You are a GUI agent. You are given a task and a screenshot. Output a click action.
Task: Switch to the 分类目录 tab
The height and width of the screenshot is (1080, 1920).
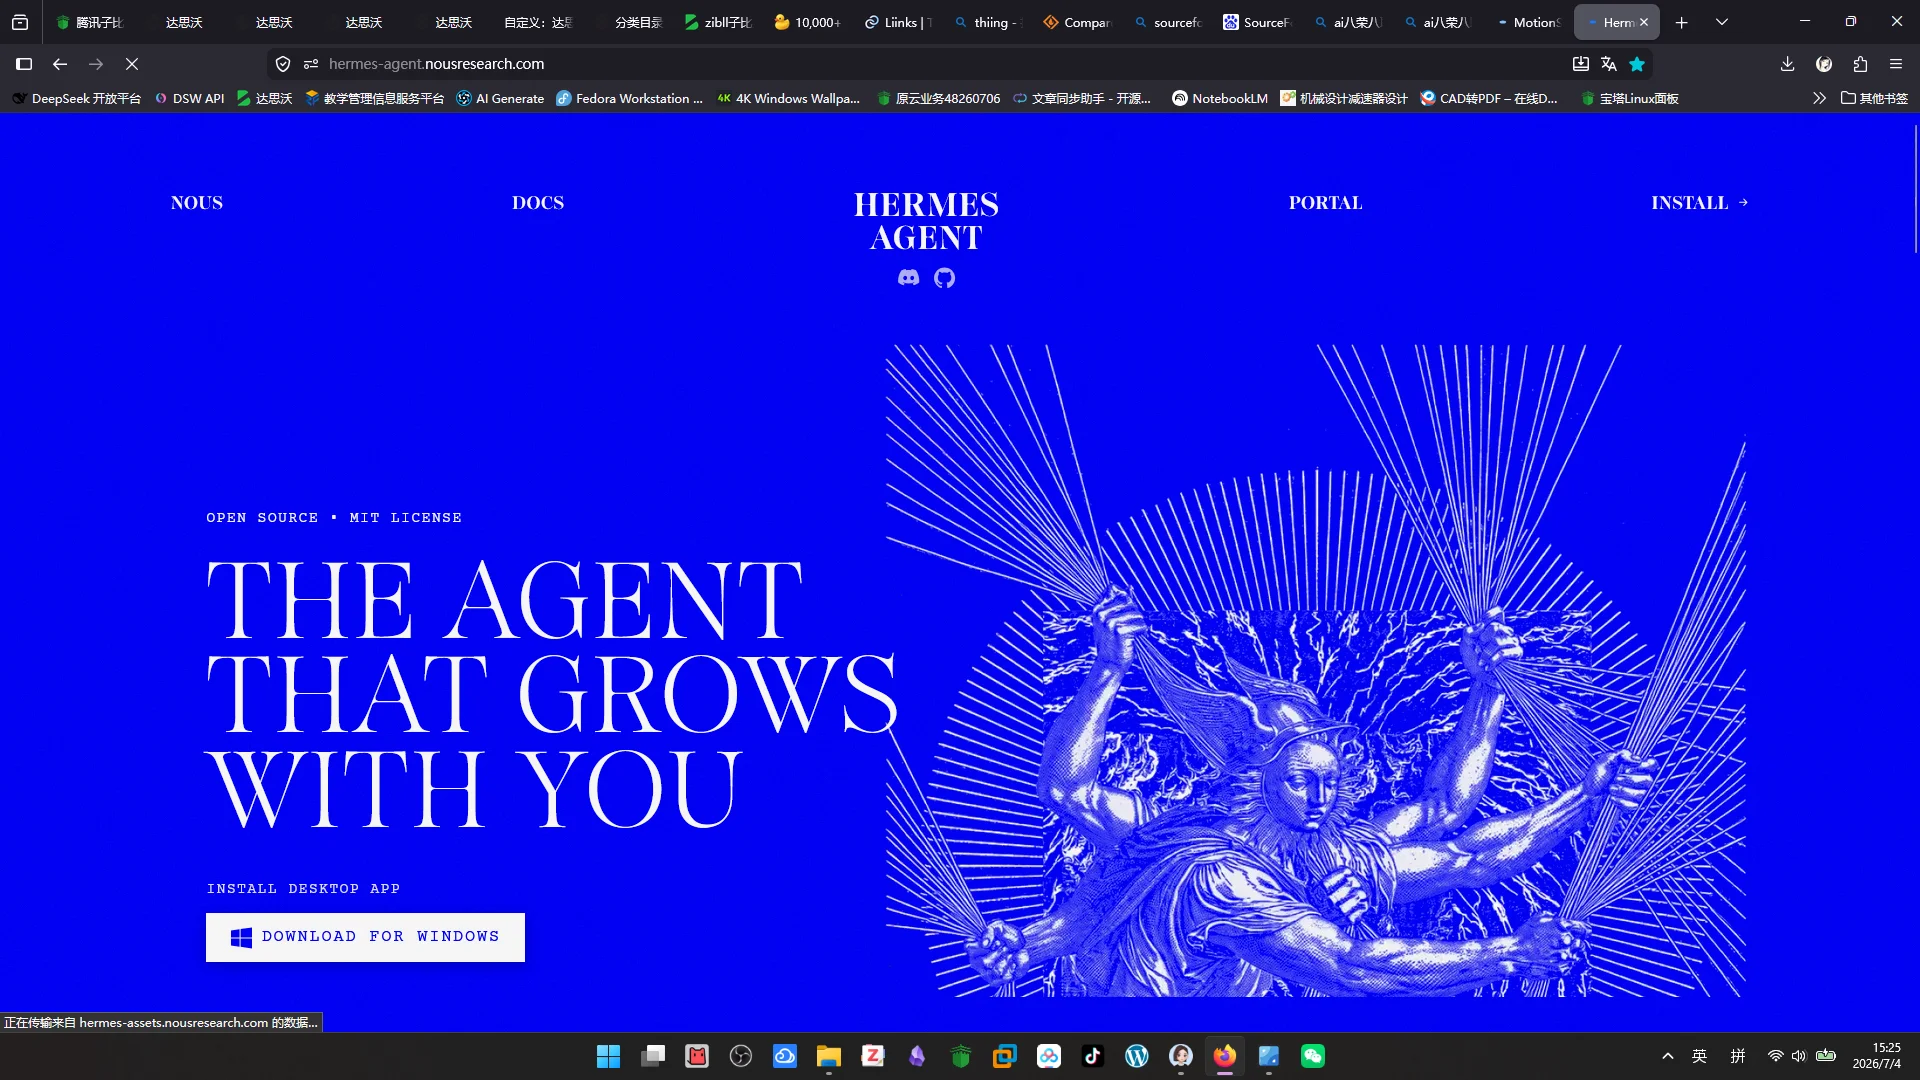tap(629, 22)
